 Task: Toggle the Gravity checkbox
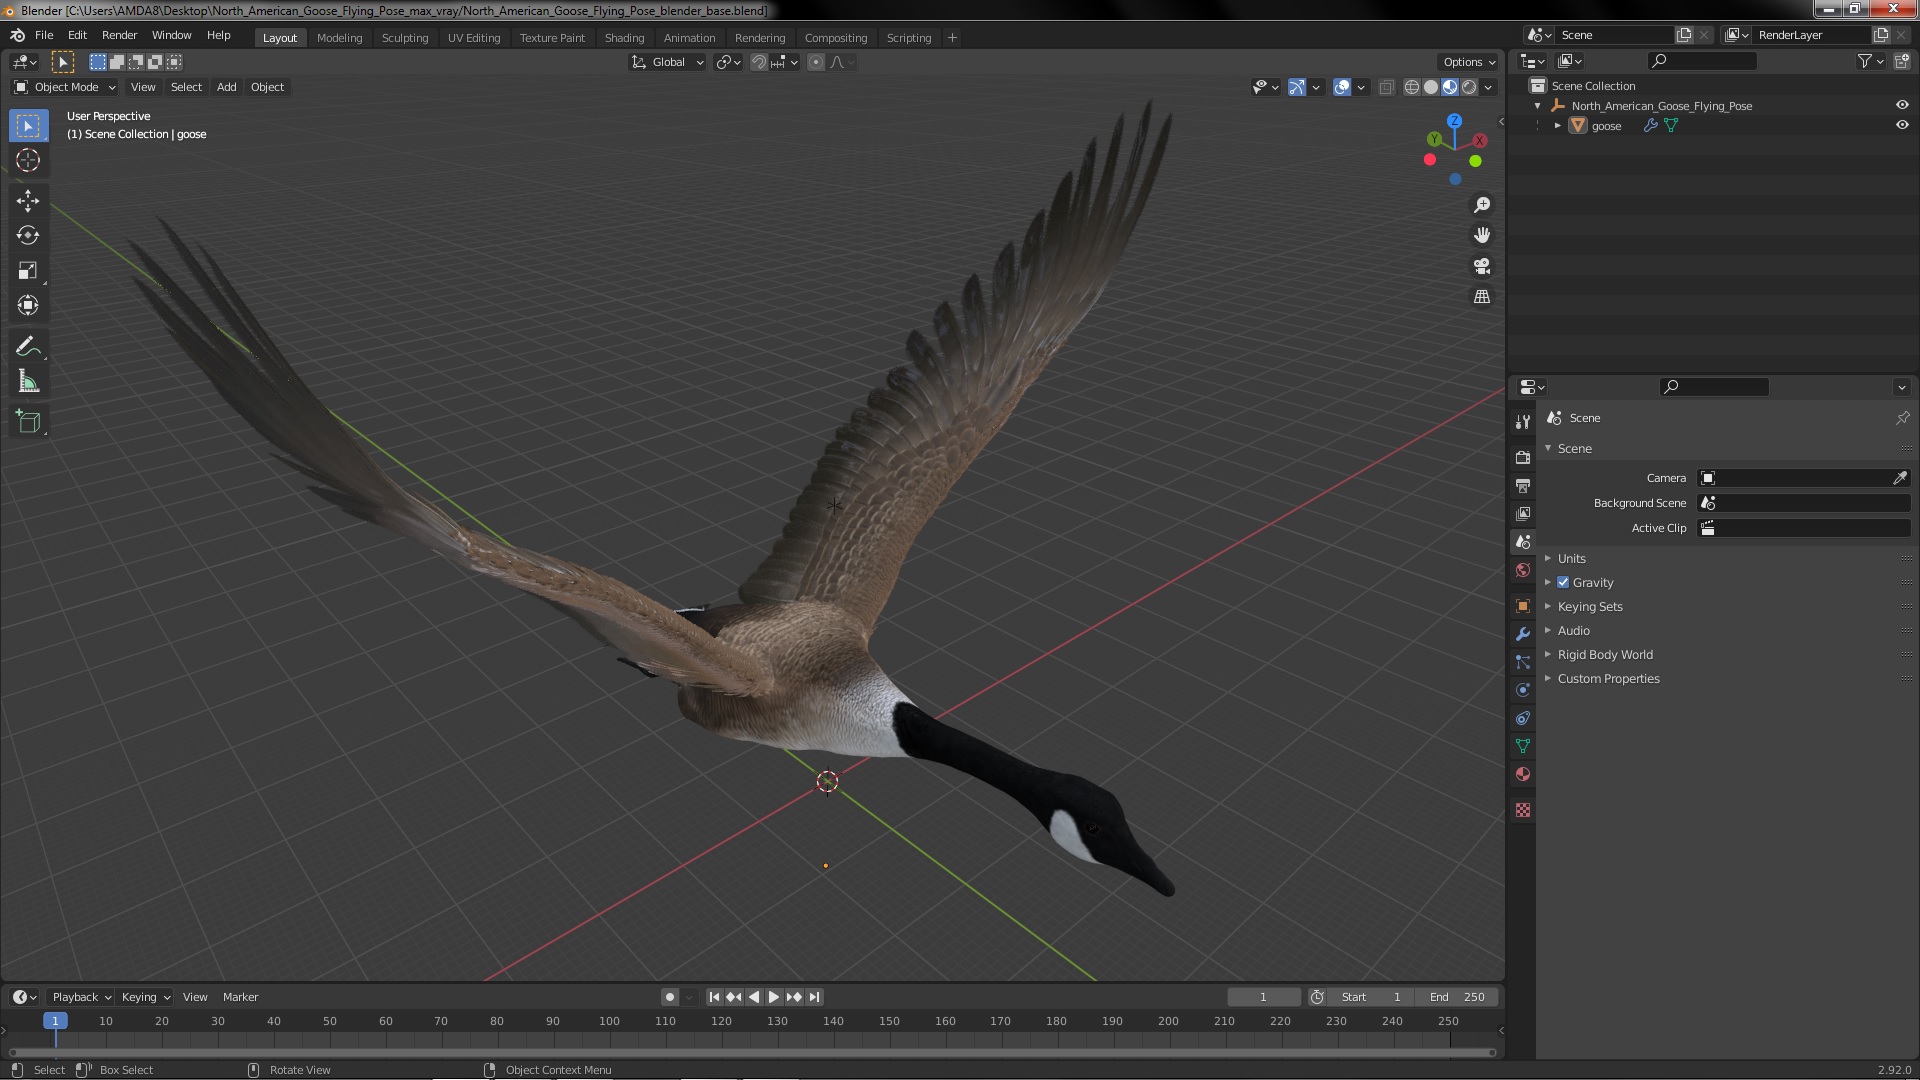1563,582
